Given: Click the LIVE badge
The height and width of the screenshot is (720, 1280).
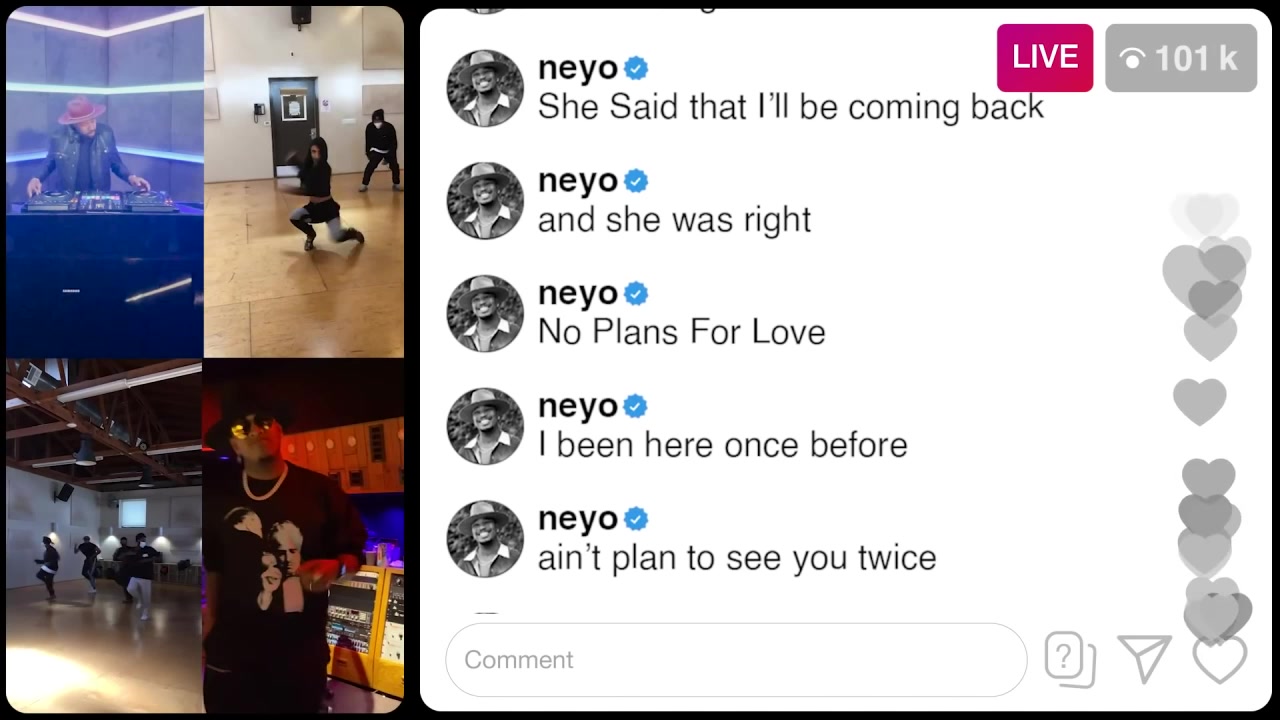Looking at the screenshot, I should (x=1045, y=58).
